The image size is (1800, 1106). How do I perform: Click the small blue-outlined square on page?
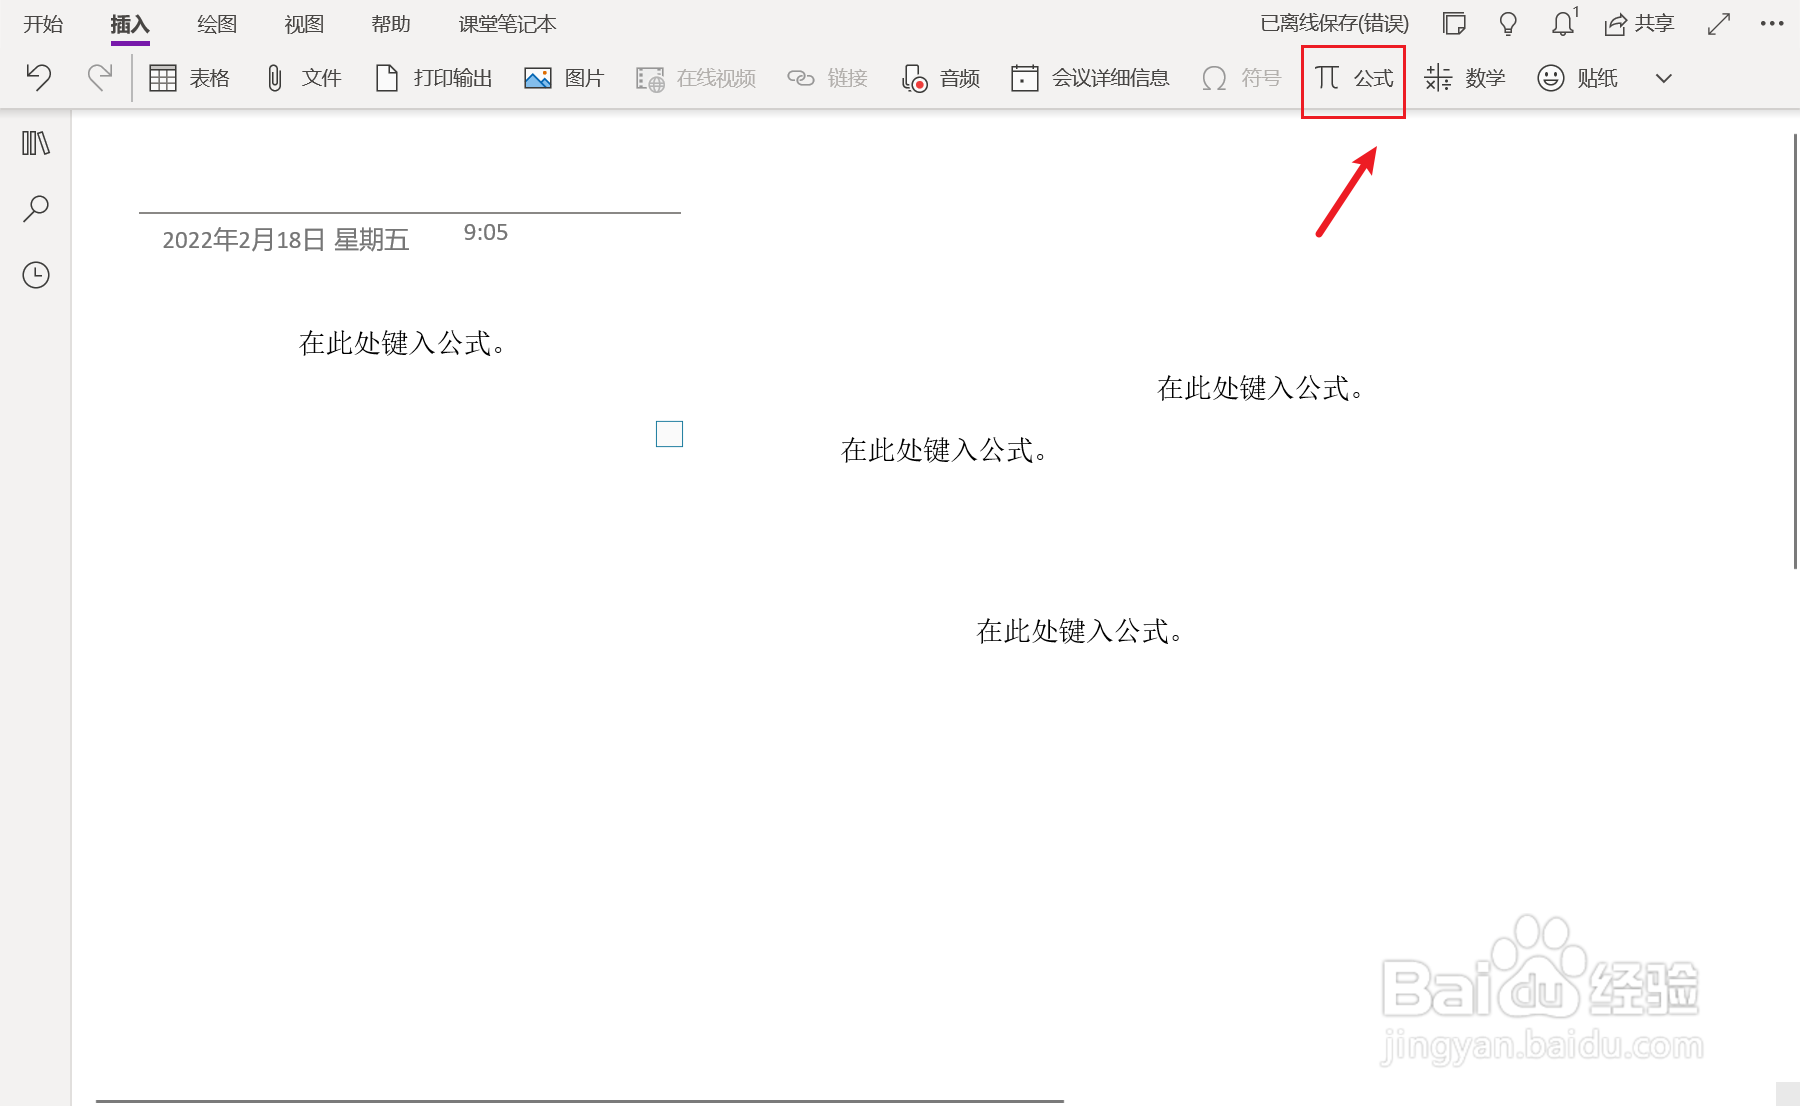[669, 434]
